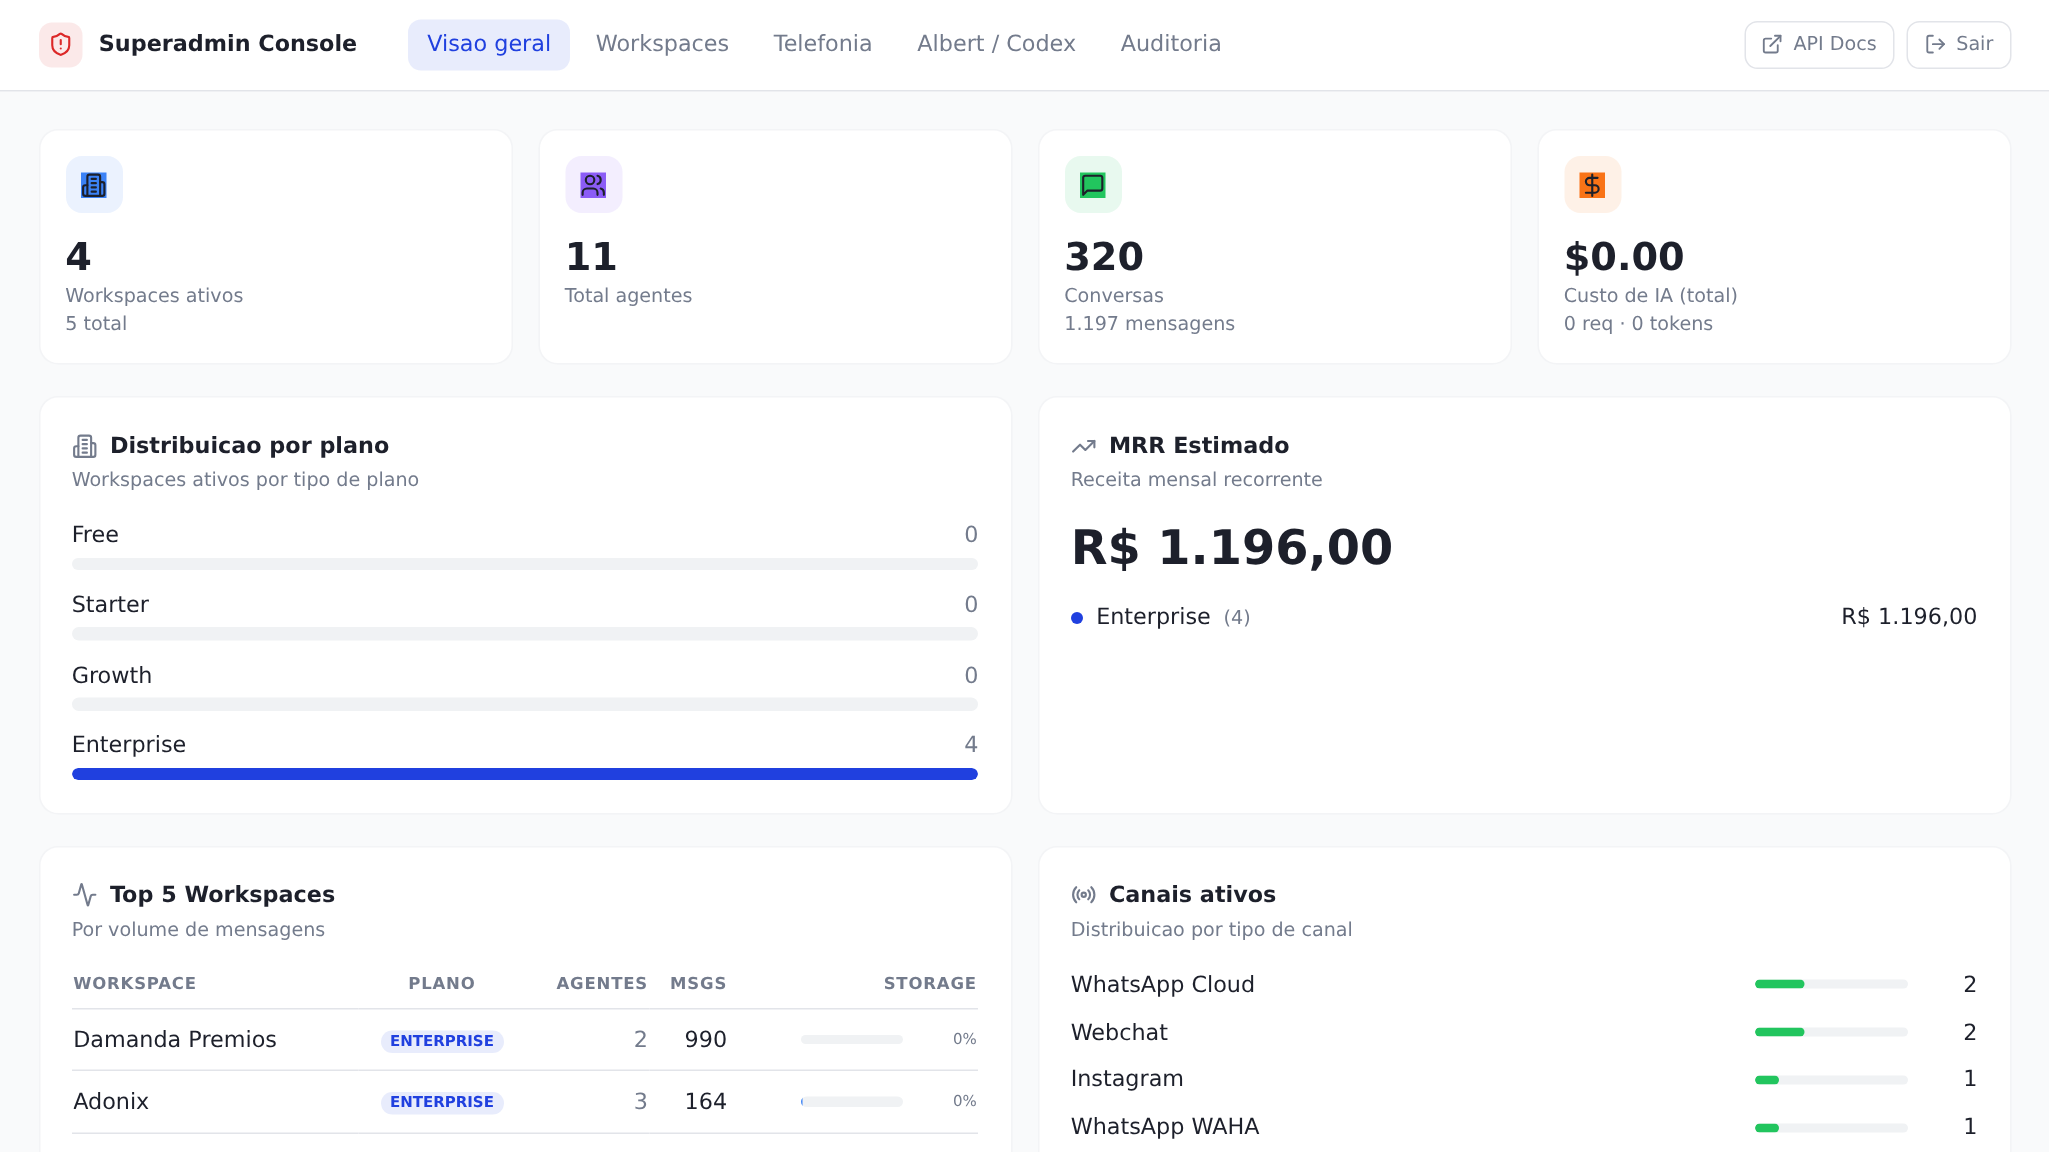Click the Canais ativos broadcast icon
Viewport: 2049px width, 1152px height.
click(x=1085, y=893)
